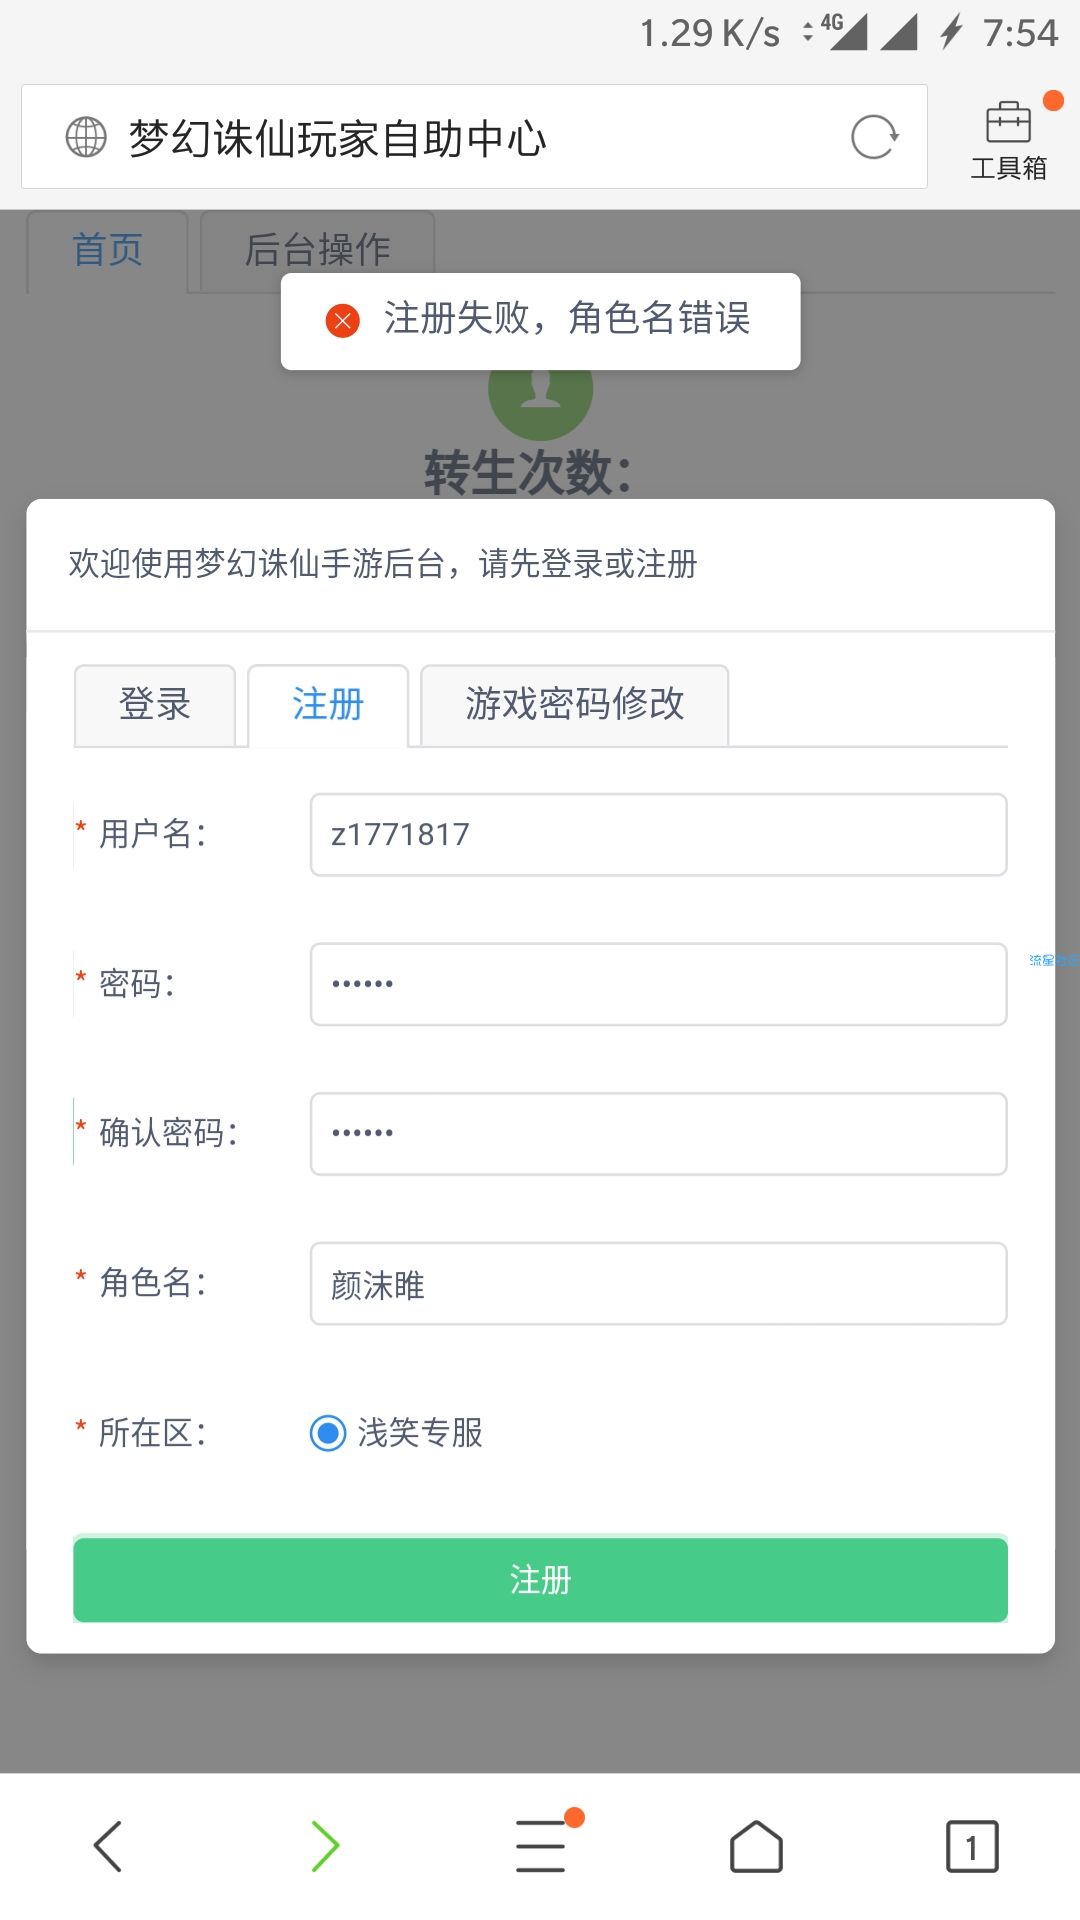Tap the red error icon in toast
The height and width of the screenshot is (1920, 1080).
pos(343,321)
